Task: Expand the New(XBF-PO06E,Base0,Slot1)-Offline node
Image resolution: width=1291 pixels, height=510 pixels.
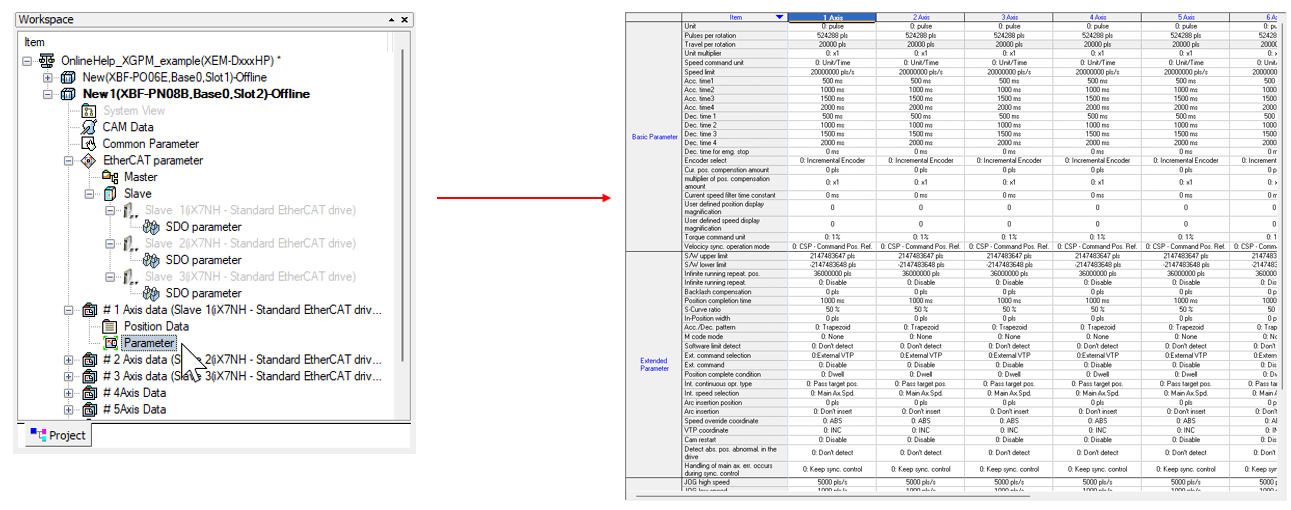Action: (49, 78)
